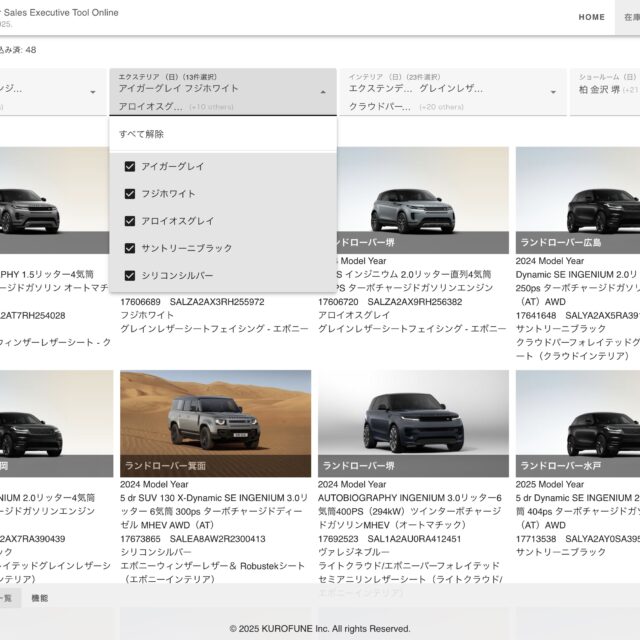Uncheck the フジホワイト checkbox

(x=130, y=194)
